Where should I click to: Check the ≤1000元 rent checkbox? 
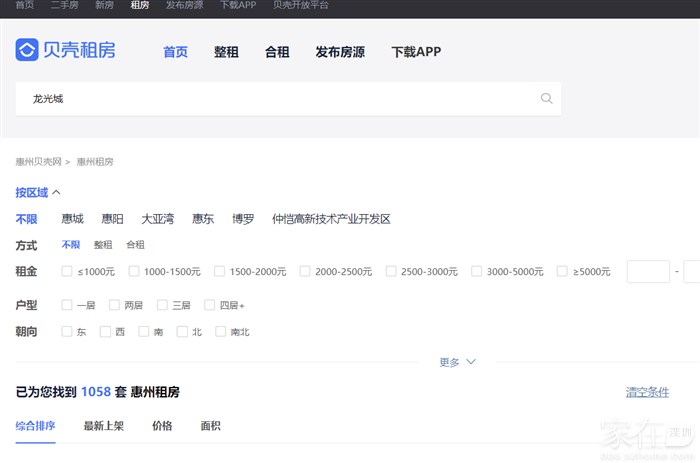coord(67,271)
